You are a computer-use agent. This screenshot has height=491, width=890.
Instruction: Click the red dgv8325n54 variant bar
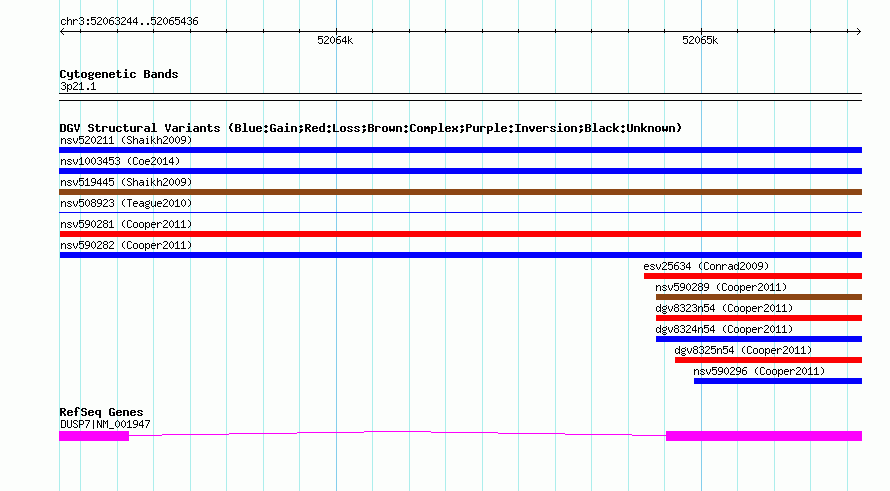click(769, 360)
